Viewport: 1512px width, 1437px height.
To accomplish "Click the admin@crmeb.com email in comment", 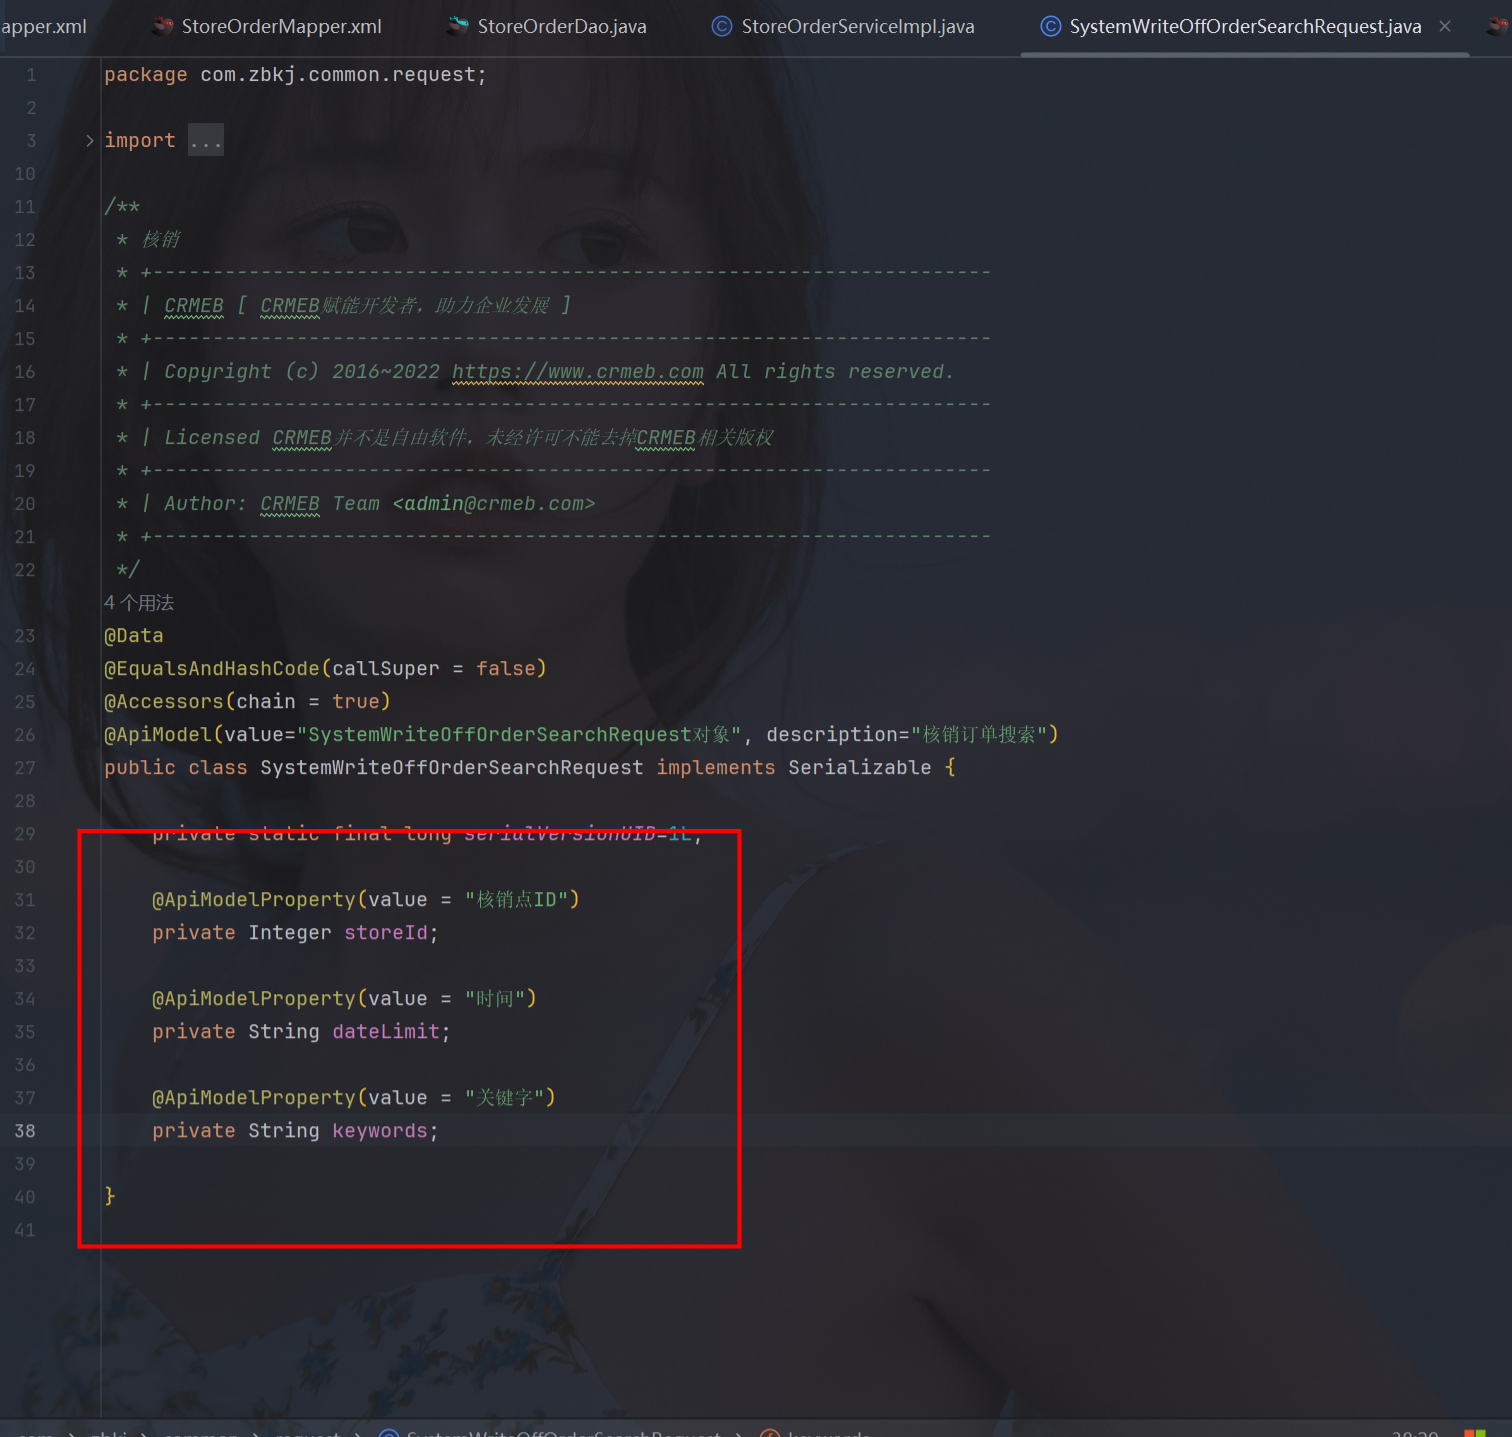I will coord(494,504).
